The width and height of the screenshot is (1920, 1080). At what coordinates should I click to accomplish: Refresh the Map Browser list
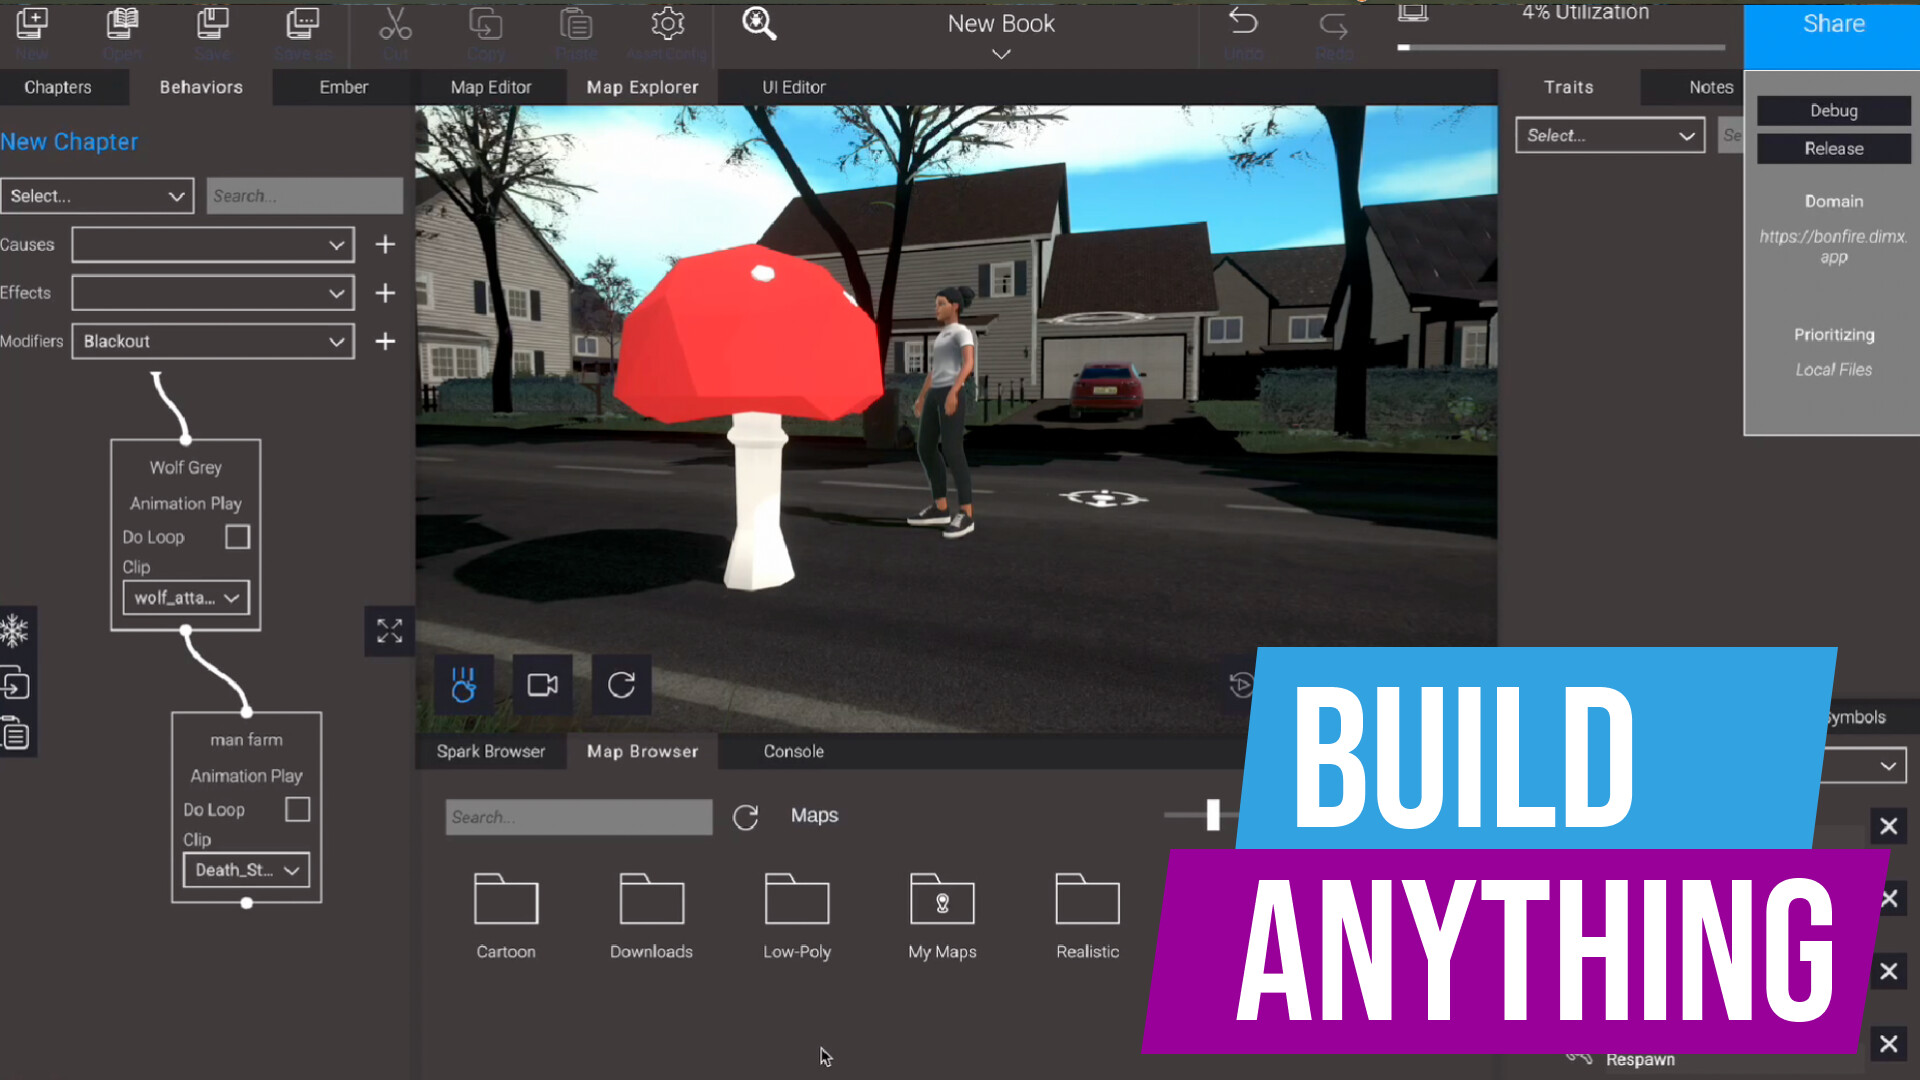click(745, 817)
